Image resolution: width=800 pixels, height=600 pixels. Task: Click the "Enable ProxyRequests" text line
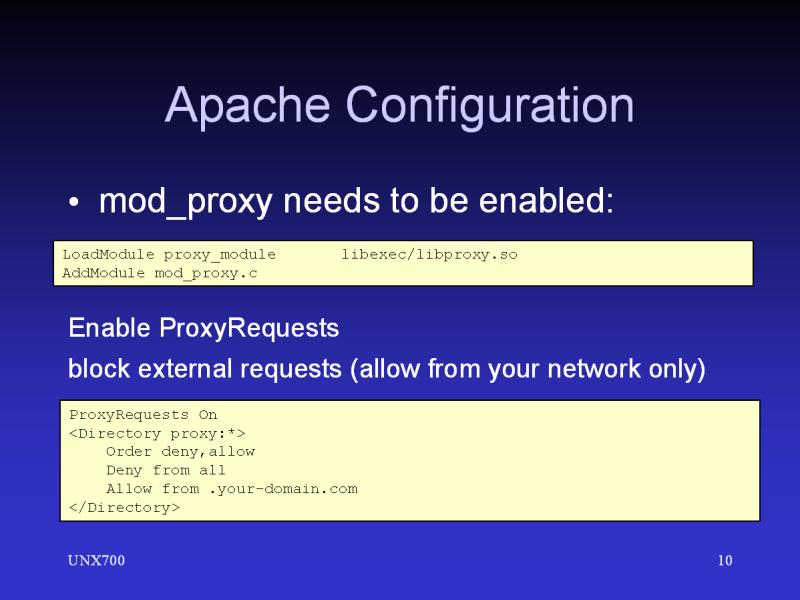pos(203,328)
